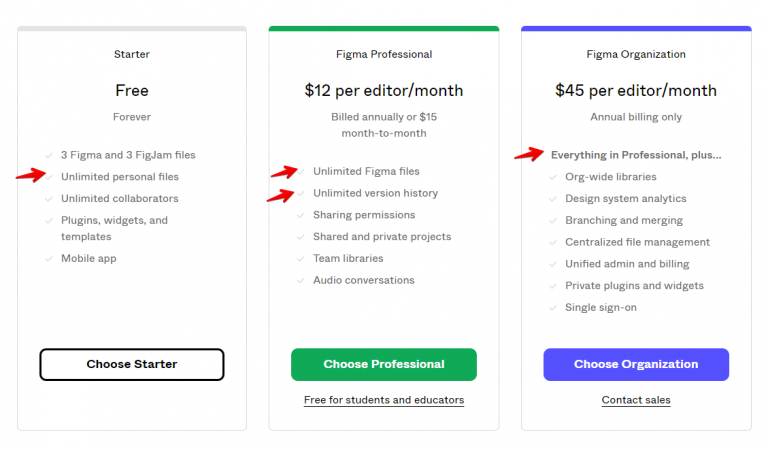Viewport: 768px width, 449px height.
Task: Click the $45 per editor/month price
Action: 636,90
